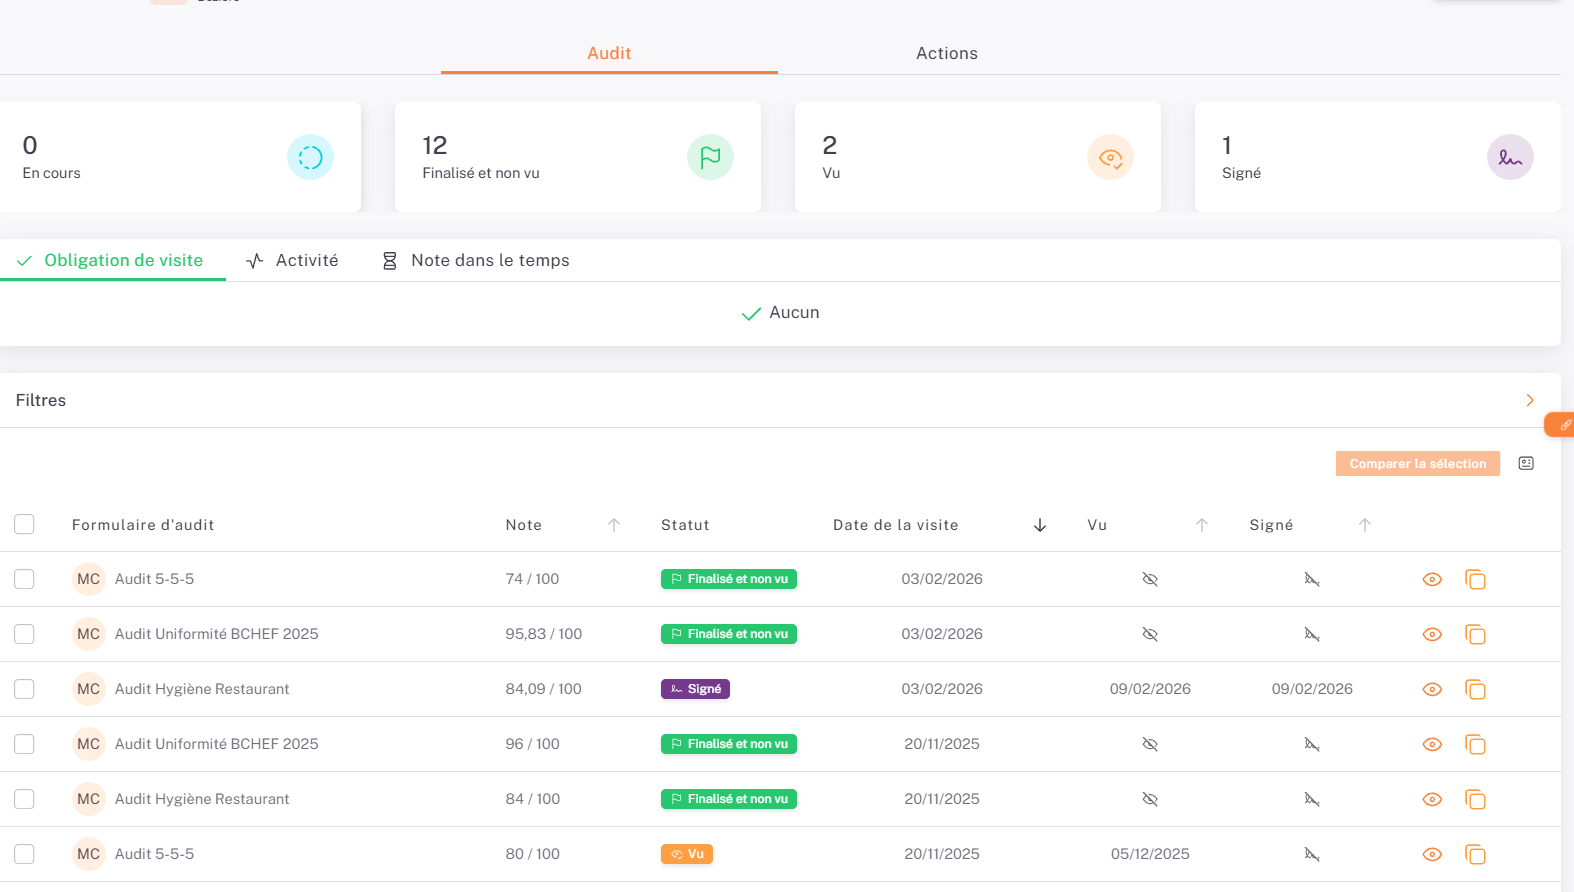
Task: Open Audit Uniformité BCHEF 2025 96 / 100 entry
Action: click(x=216, y=744)
